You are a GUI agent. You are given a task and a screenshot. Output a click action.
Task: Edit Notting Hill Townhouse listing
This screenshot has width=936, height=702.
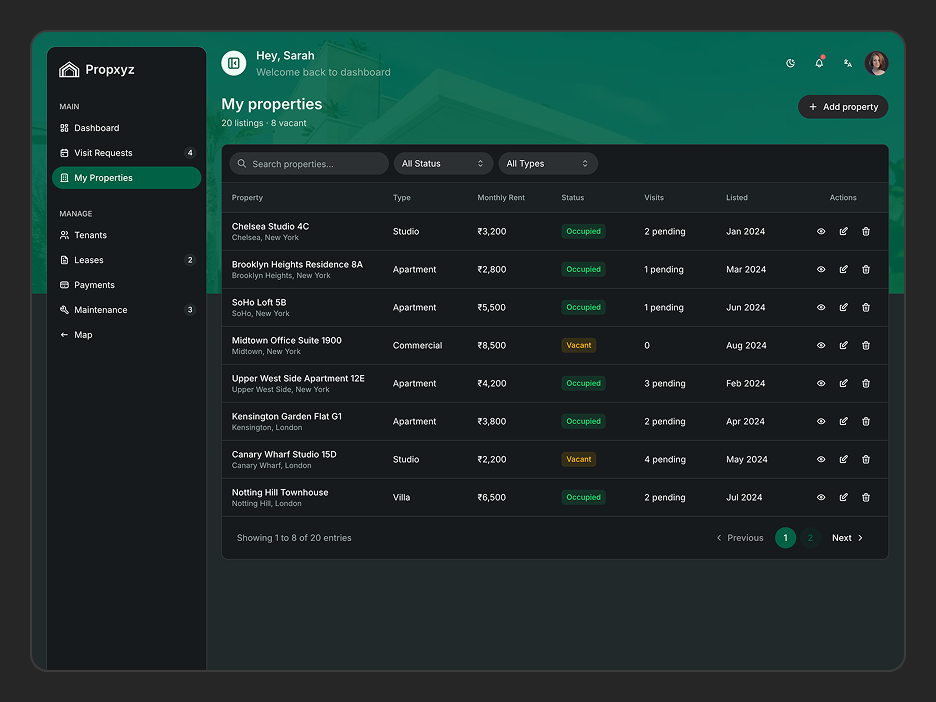843,498
